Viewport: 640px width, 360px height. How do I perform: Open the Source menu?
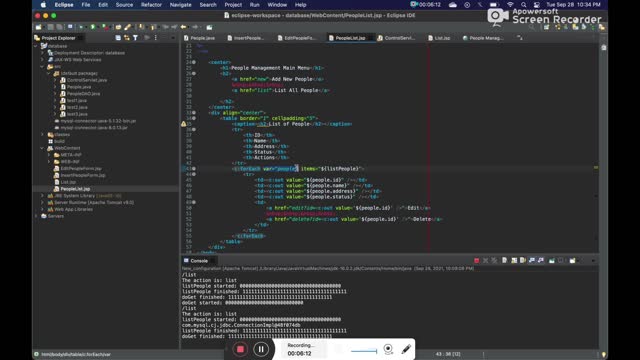point(124,5)
